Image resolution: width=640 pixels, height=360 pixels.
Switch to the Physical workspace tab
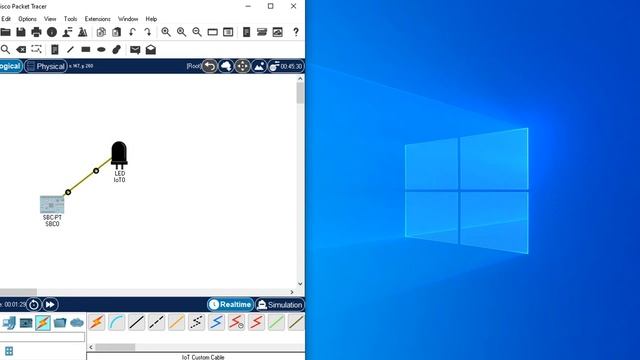click(46, 66)
